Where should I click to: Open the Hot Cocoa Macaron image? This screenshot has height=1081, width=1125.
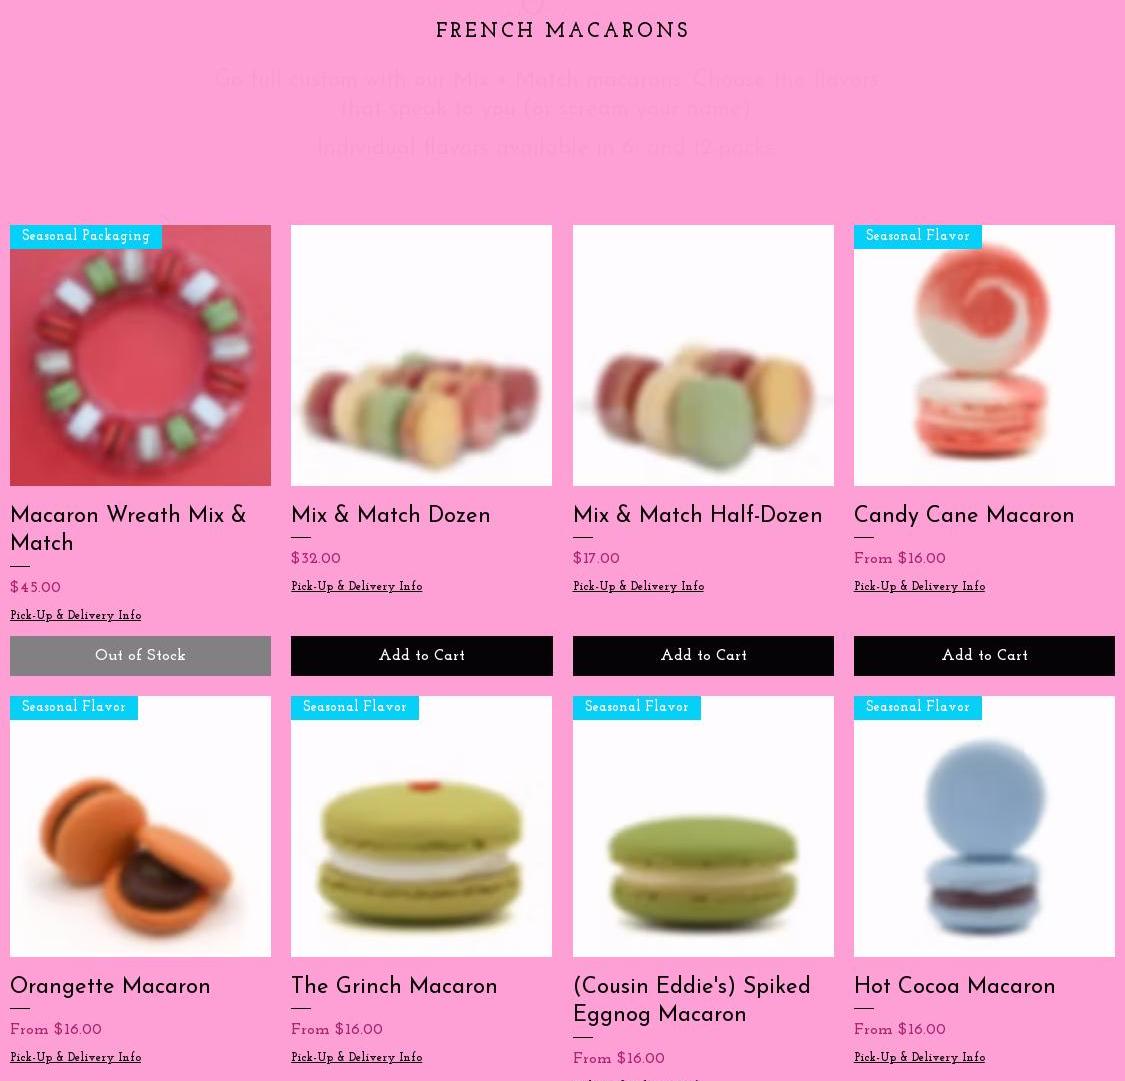(984, 826)
